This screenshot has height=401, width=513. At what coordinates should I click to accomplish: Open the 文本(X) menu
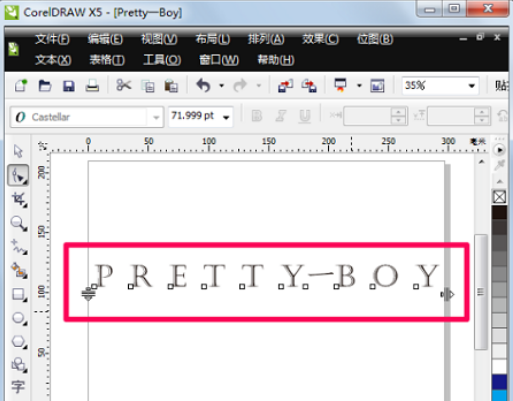point(53,60)
